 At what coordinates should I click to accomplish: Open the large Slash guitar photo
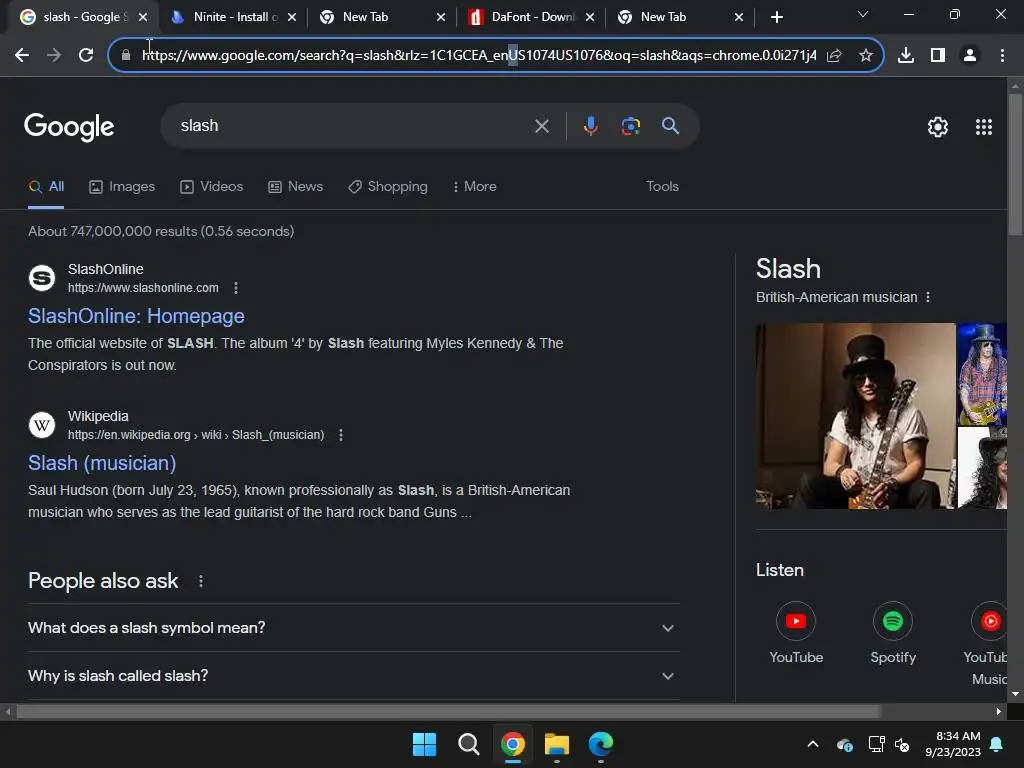(855, 416)
